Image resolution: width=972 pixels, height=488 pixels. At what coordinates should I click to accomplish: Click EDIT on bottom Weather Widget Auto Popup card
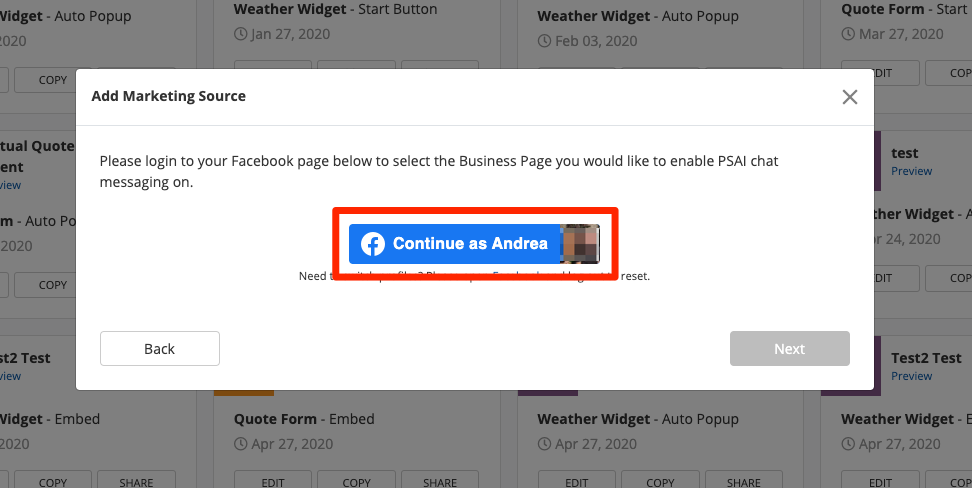[x=577, y=482]
